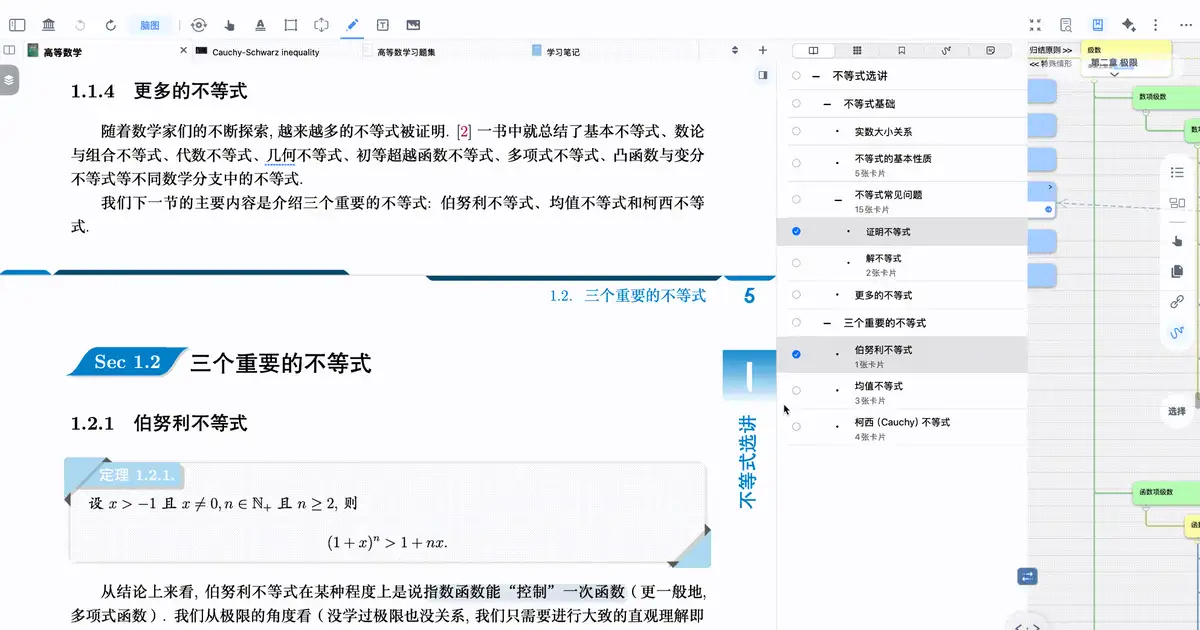The image size is (1200, 630).
Task: Select the outline view segment
Action: pos(813,50)
